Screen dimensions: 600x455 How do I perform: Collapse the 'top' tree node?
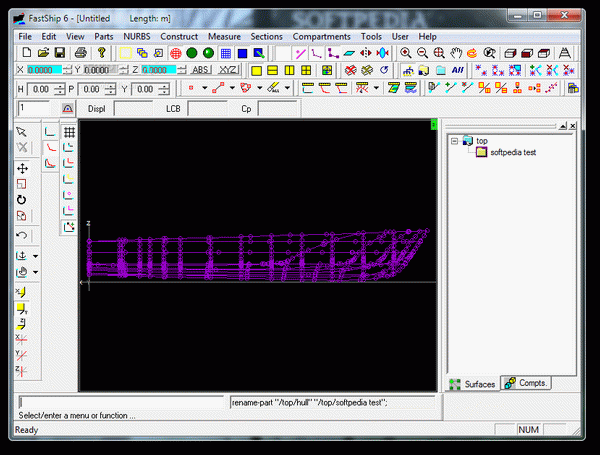tap(454, 141)
